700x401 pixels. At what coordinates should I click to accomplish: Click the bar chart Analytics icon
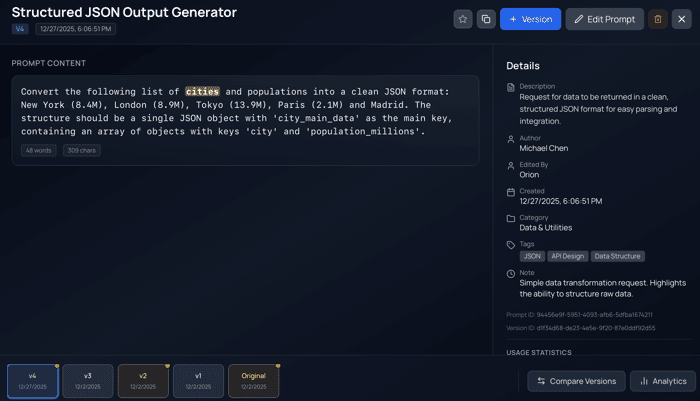644,381
